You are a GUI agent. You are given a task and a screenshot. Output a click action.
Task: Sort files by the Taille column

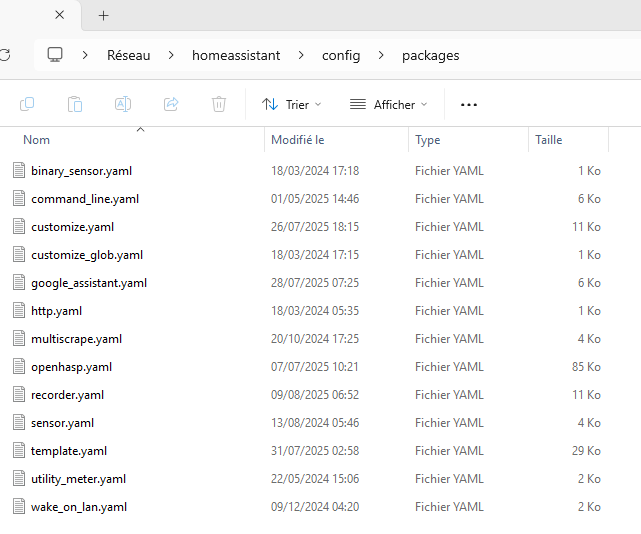point(549,140)
